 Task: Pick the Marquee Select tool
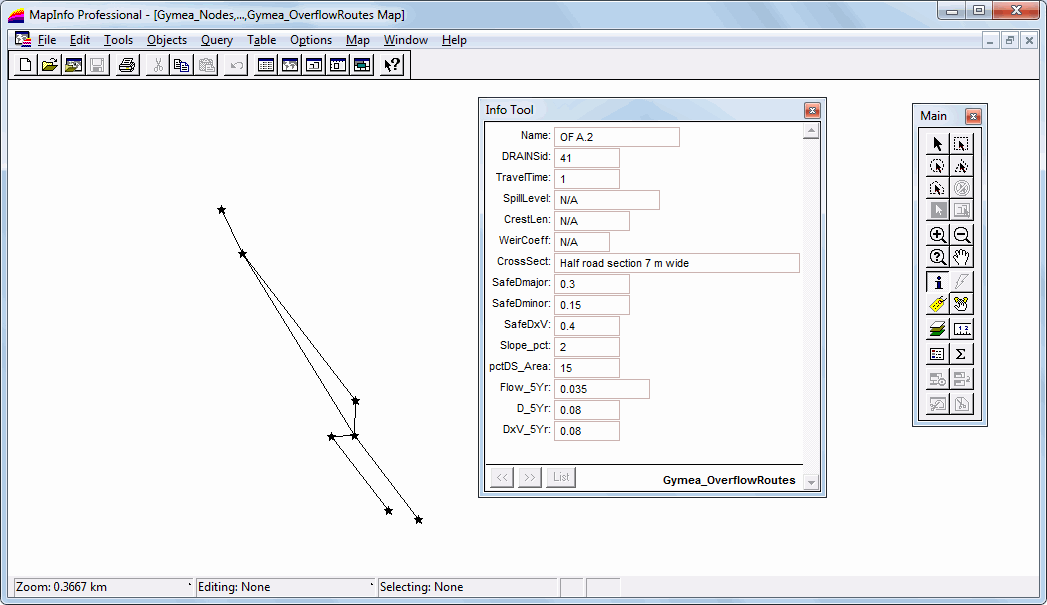tap(961, 144)
